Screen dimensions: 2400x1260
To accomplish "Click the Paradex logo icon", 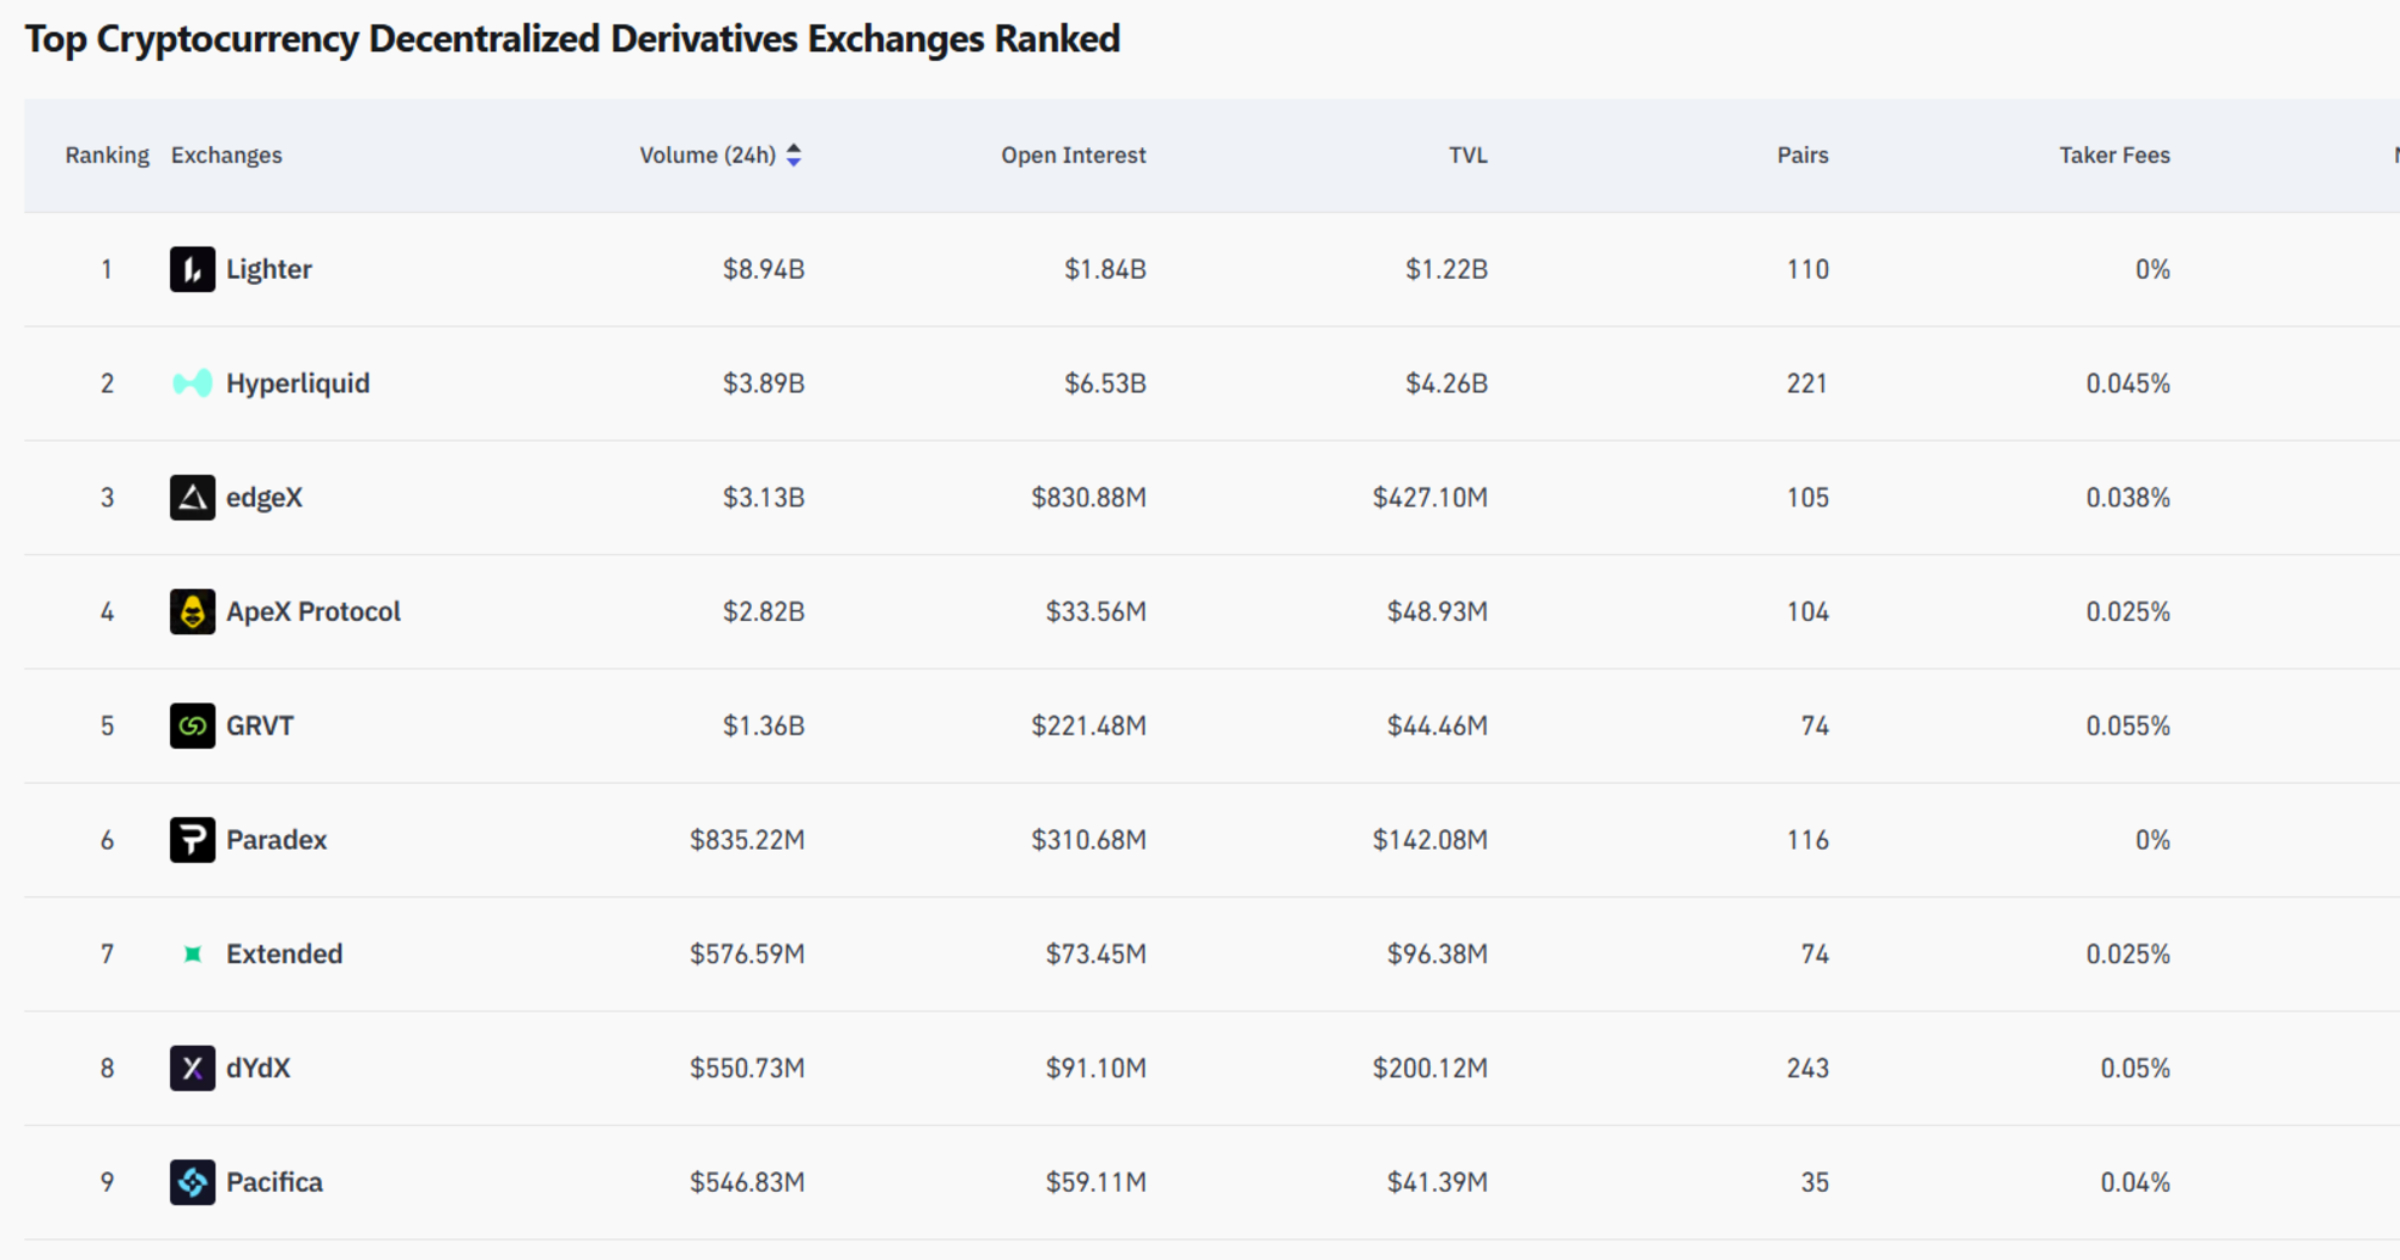I will pyautogui.click(x=192, y=840).
